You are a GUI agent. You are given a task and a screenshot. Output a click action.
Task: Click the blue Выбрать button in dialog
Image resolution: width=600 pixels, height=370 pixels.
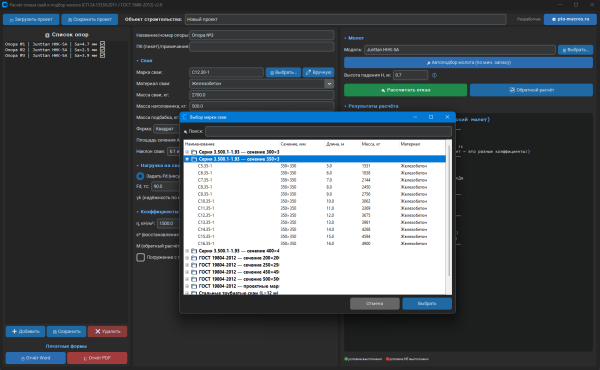pos(427,303)
